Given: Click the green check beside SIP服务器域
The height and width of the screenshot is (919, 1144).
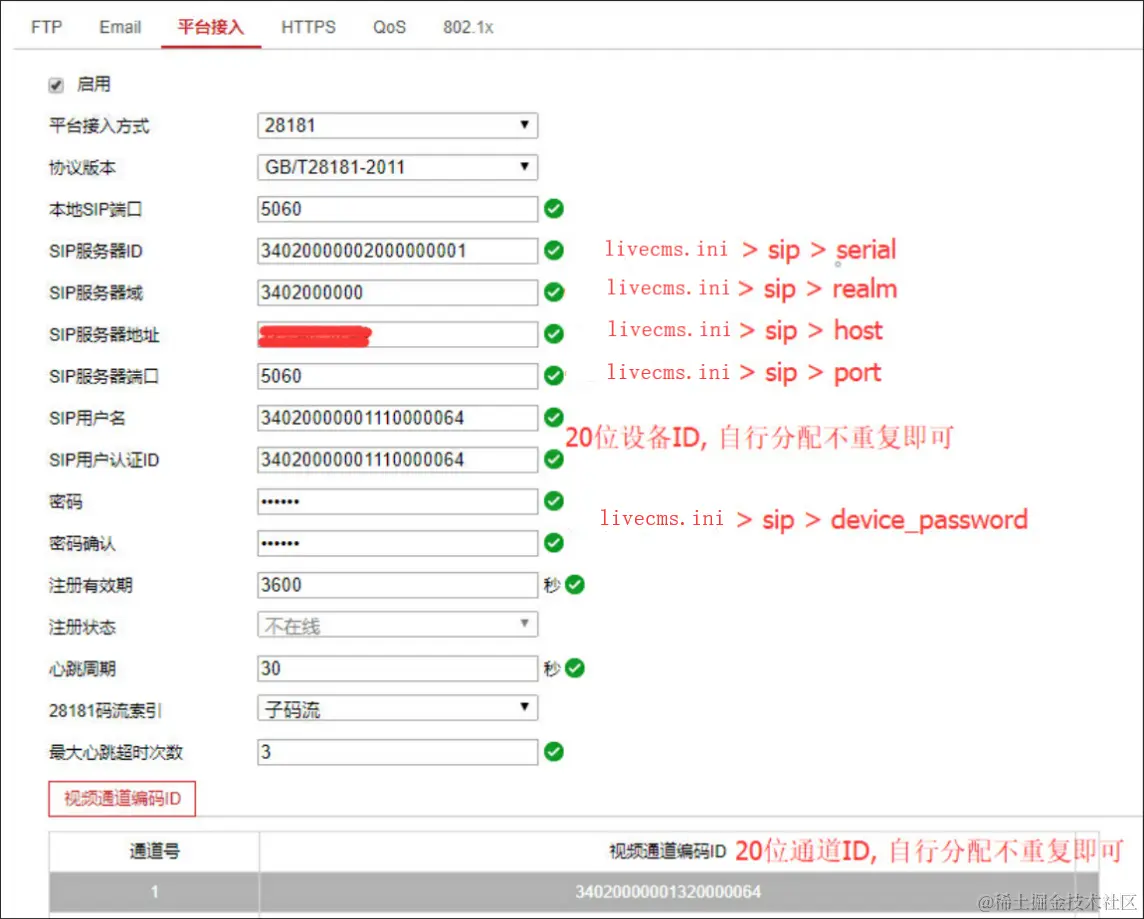Looking at the screenshot, I should point(553,292).
